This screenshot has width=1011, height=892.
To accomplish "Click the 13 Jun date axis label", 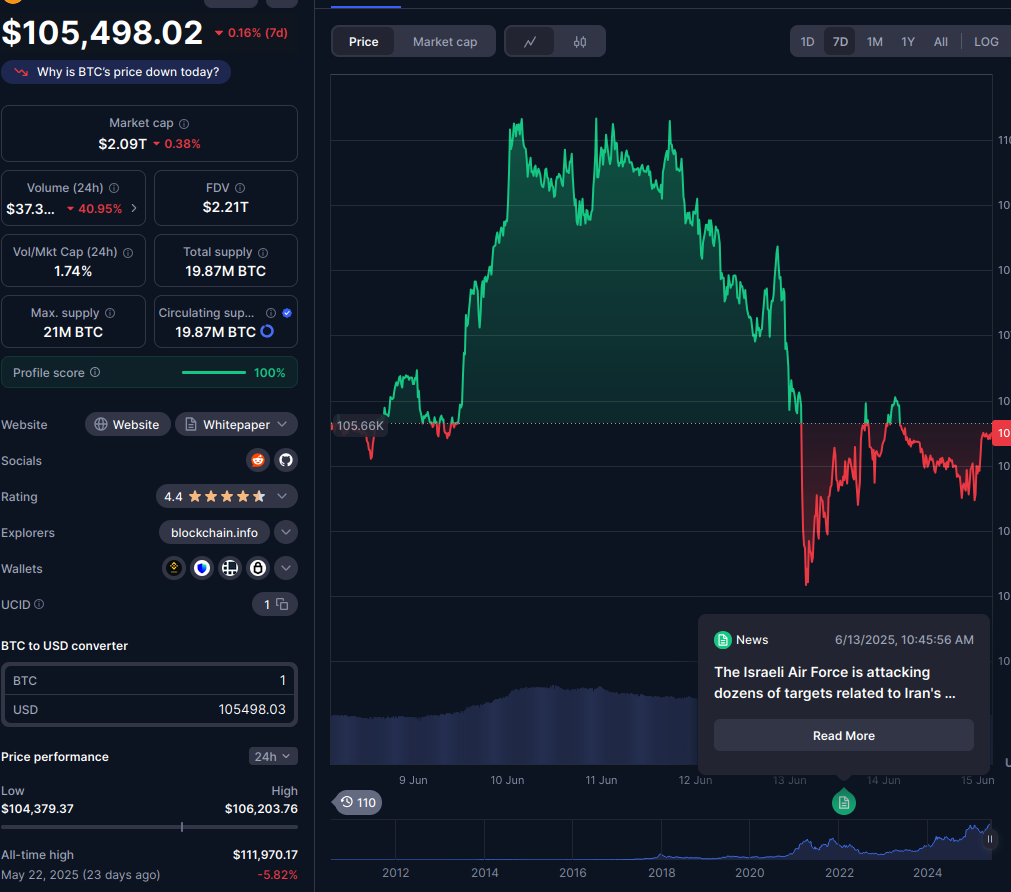I will (789, 780).
